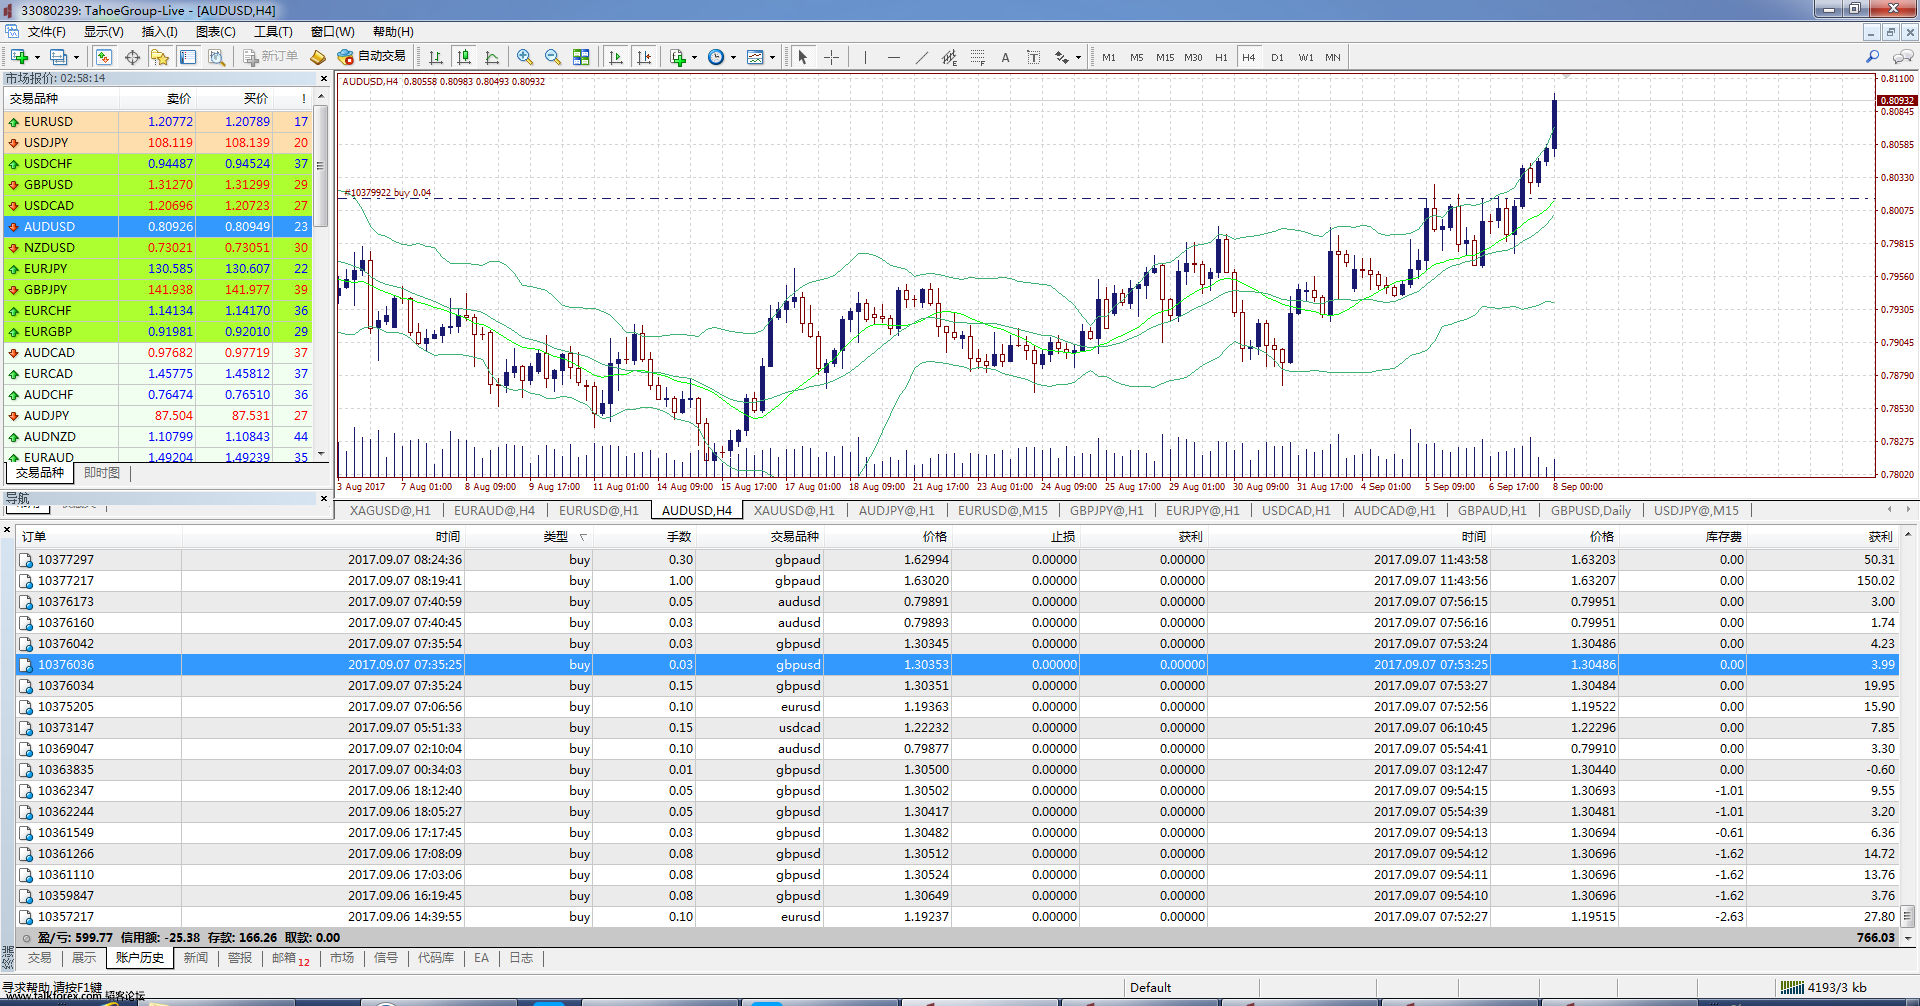Click the New Order (新订单) button
The height and width of the screenshot is (1006, 1920).
[271, 57]
